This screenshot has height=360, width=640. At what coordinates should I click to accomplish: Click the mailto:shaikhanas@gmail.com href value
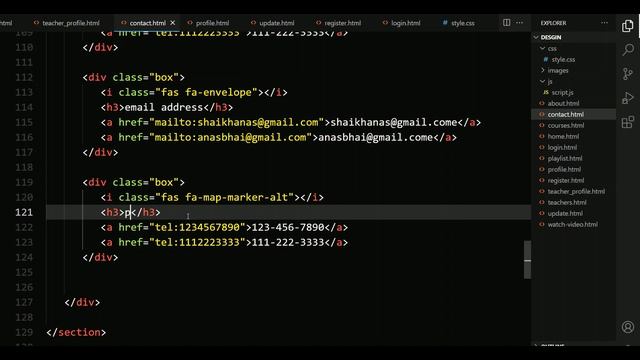pyautogui.click(x=236, y=122)
